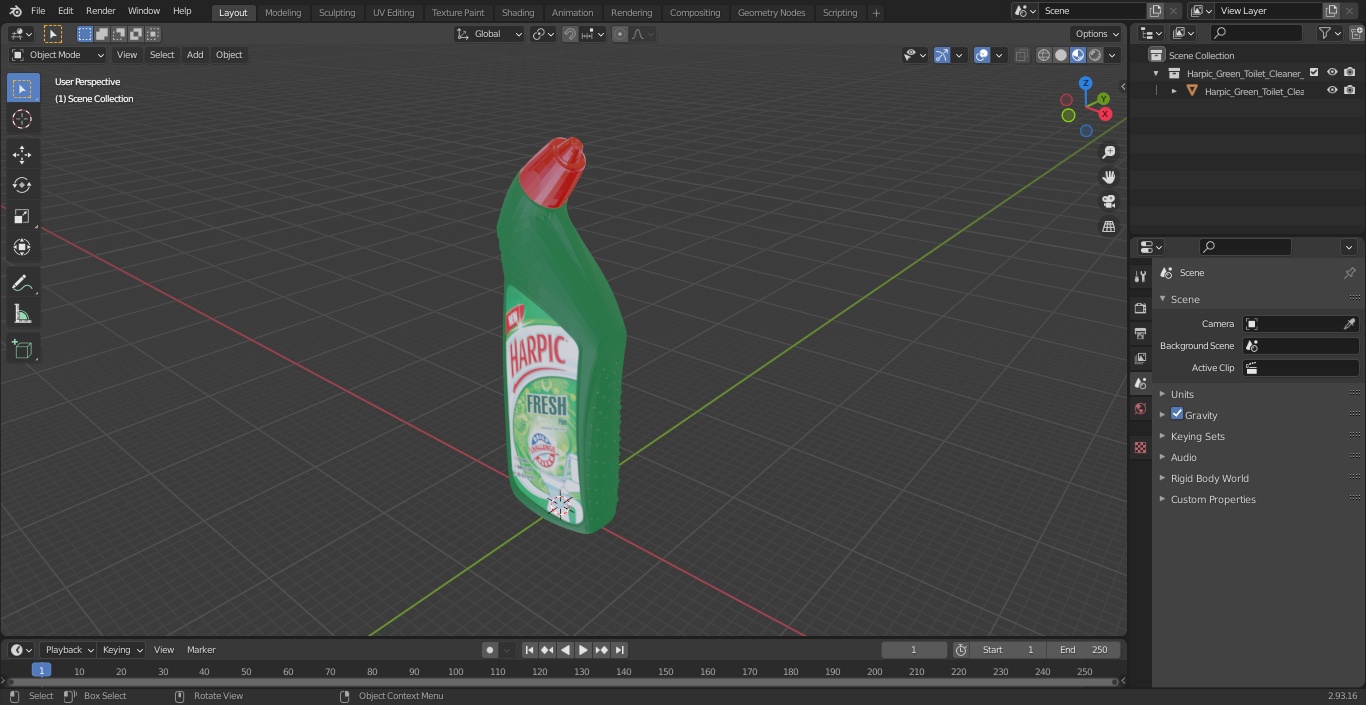Screen dimensions: 1366x705
Task: Switch to the Shading workspace tab
Action: pos(518,12)
